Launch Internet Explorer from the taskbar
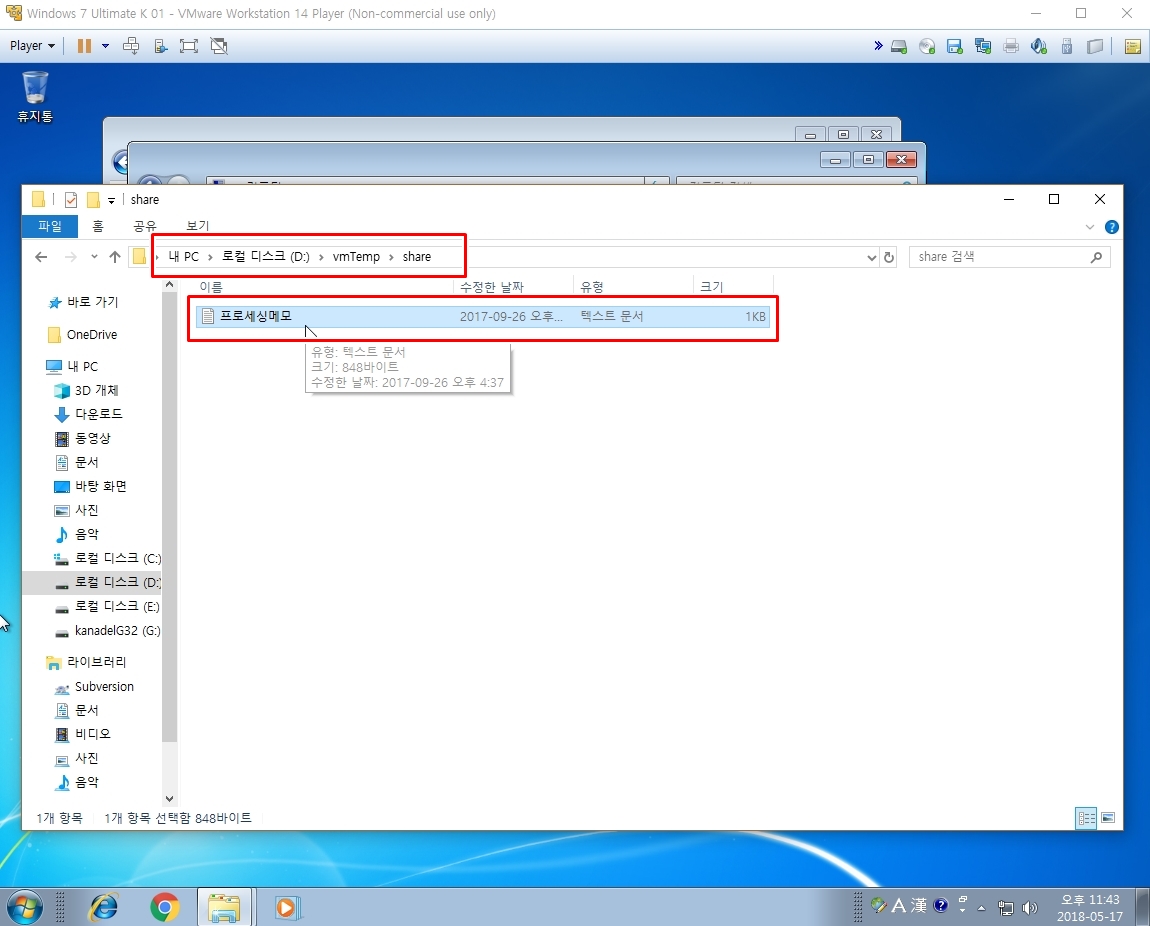Screen dimensions: 1150x926 click(x=103, y=908)
